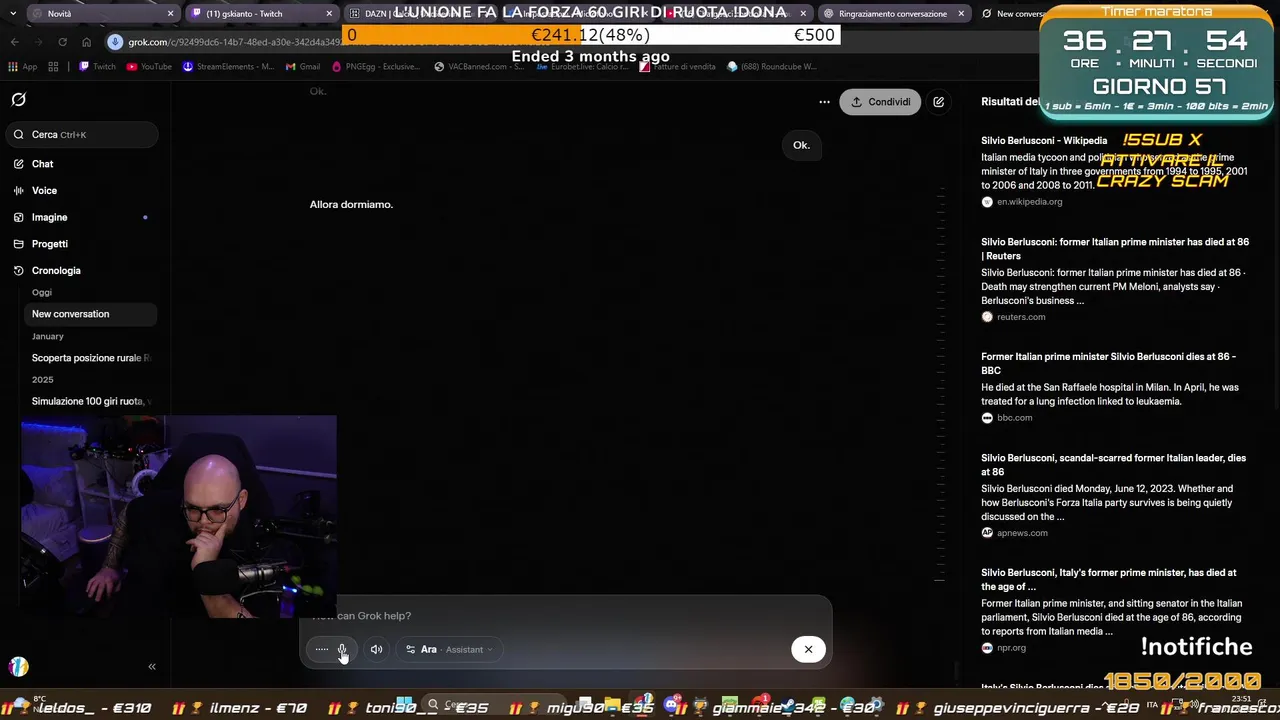Open the PNGEgg bookmark

pos(375,67)
